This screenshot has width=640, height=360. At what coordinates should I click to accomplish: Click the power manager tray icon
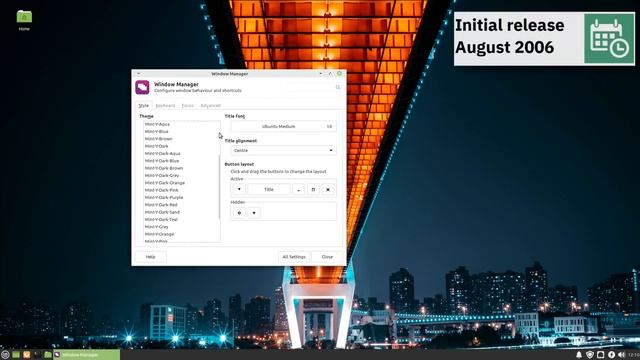click(611, 355)
